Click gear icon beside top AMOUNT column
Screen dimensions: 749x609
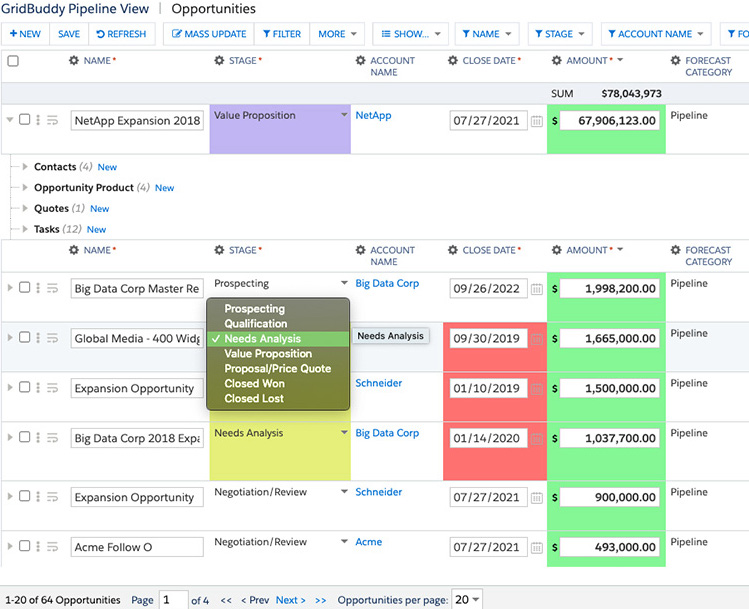[x=556, y=61]
